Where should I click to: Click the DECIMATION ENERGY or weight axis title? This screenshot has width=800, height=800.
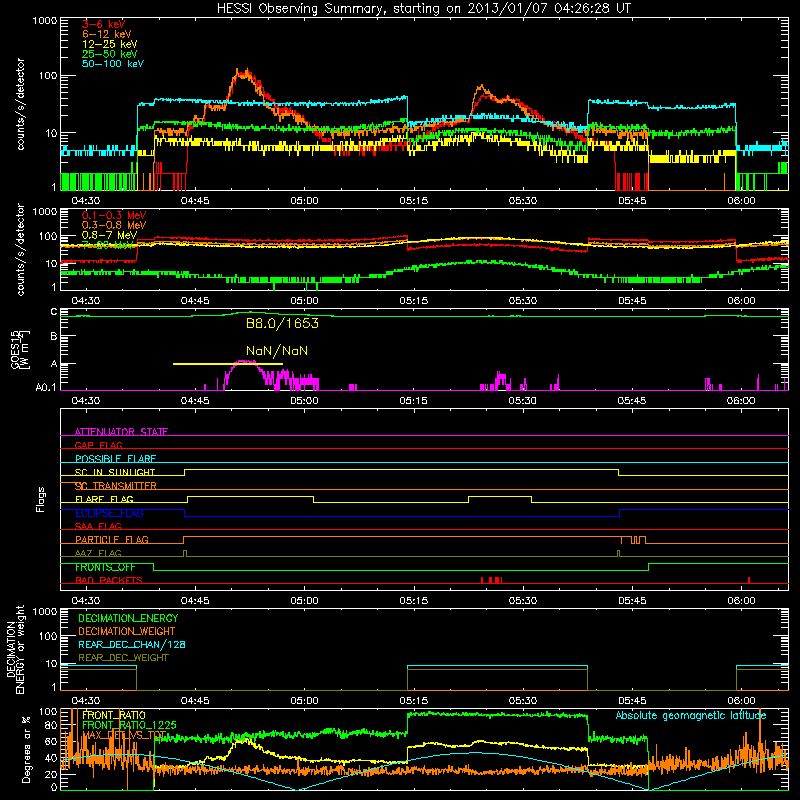(15, 649)
